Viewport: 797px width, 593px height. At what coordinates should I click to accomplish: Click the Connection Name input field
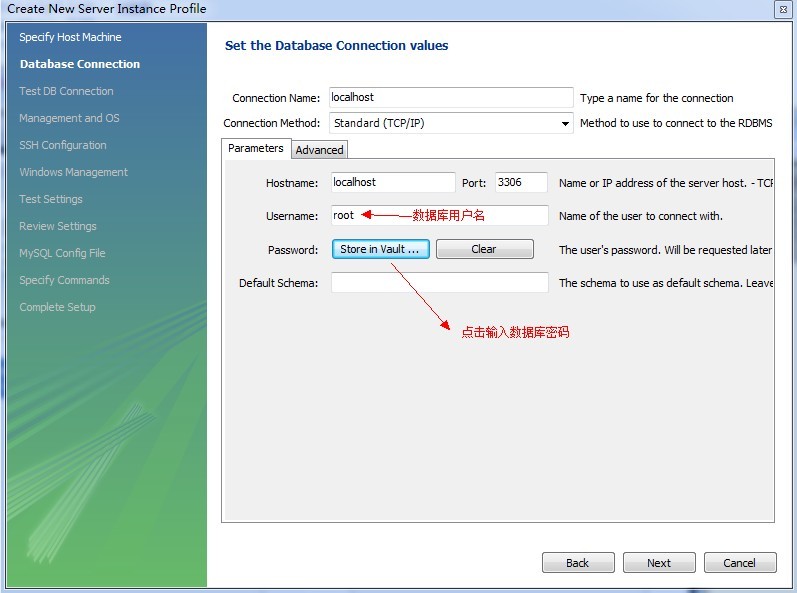(x=451, y=97)
